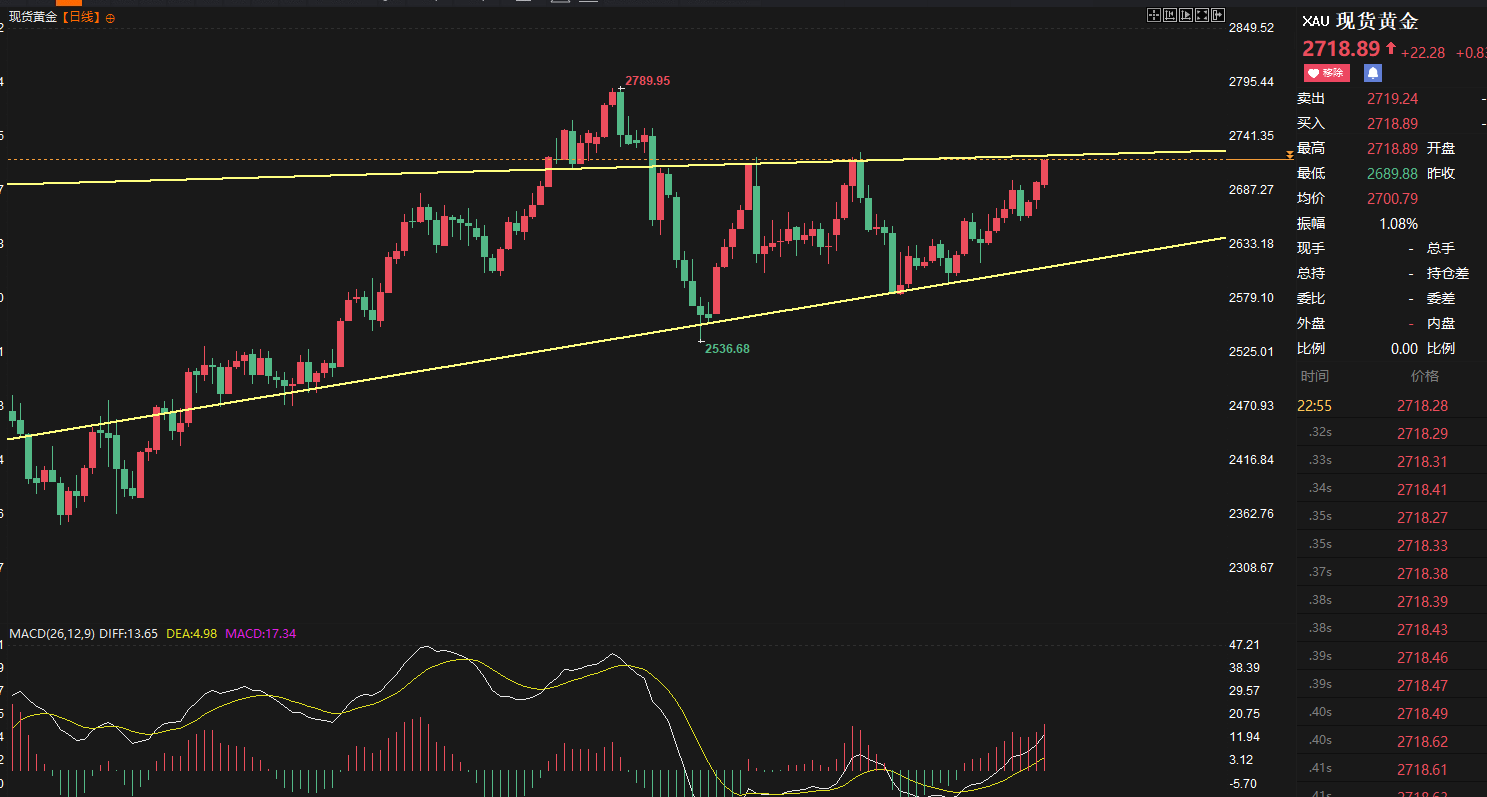The width and height of the screenshot is (1487, 797).
Task: Click the 卖出 price 2719.24
Action: click(x=1393, y=98)
